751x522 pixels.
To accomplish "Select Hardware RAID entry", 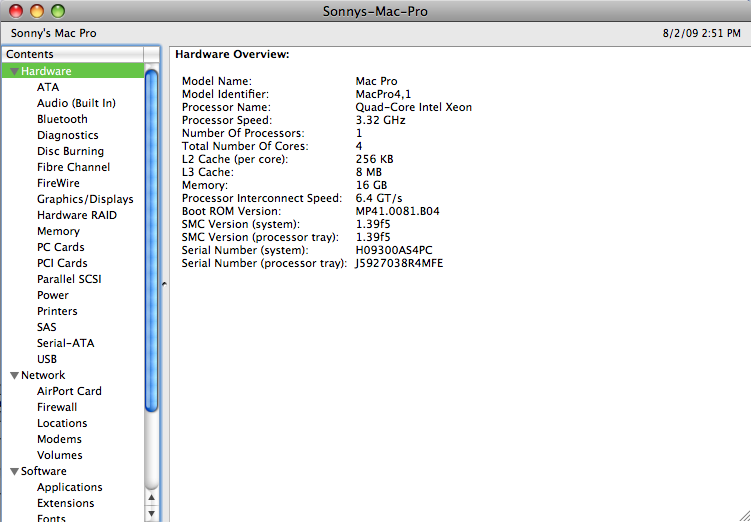I will (x=77, y=215).
